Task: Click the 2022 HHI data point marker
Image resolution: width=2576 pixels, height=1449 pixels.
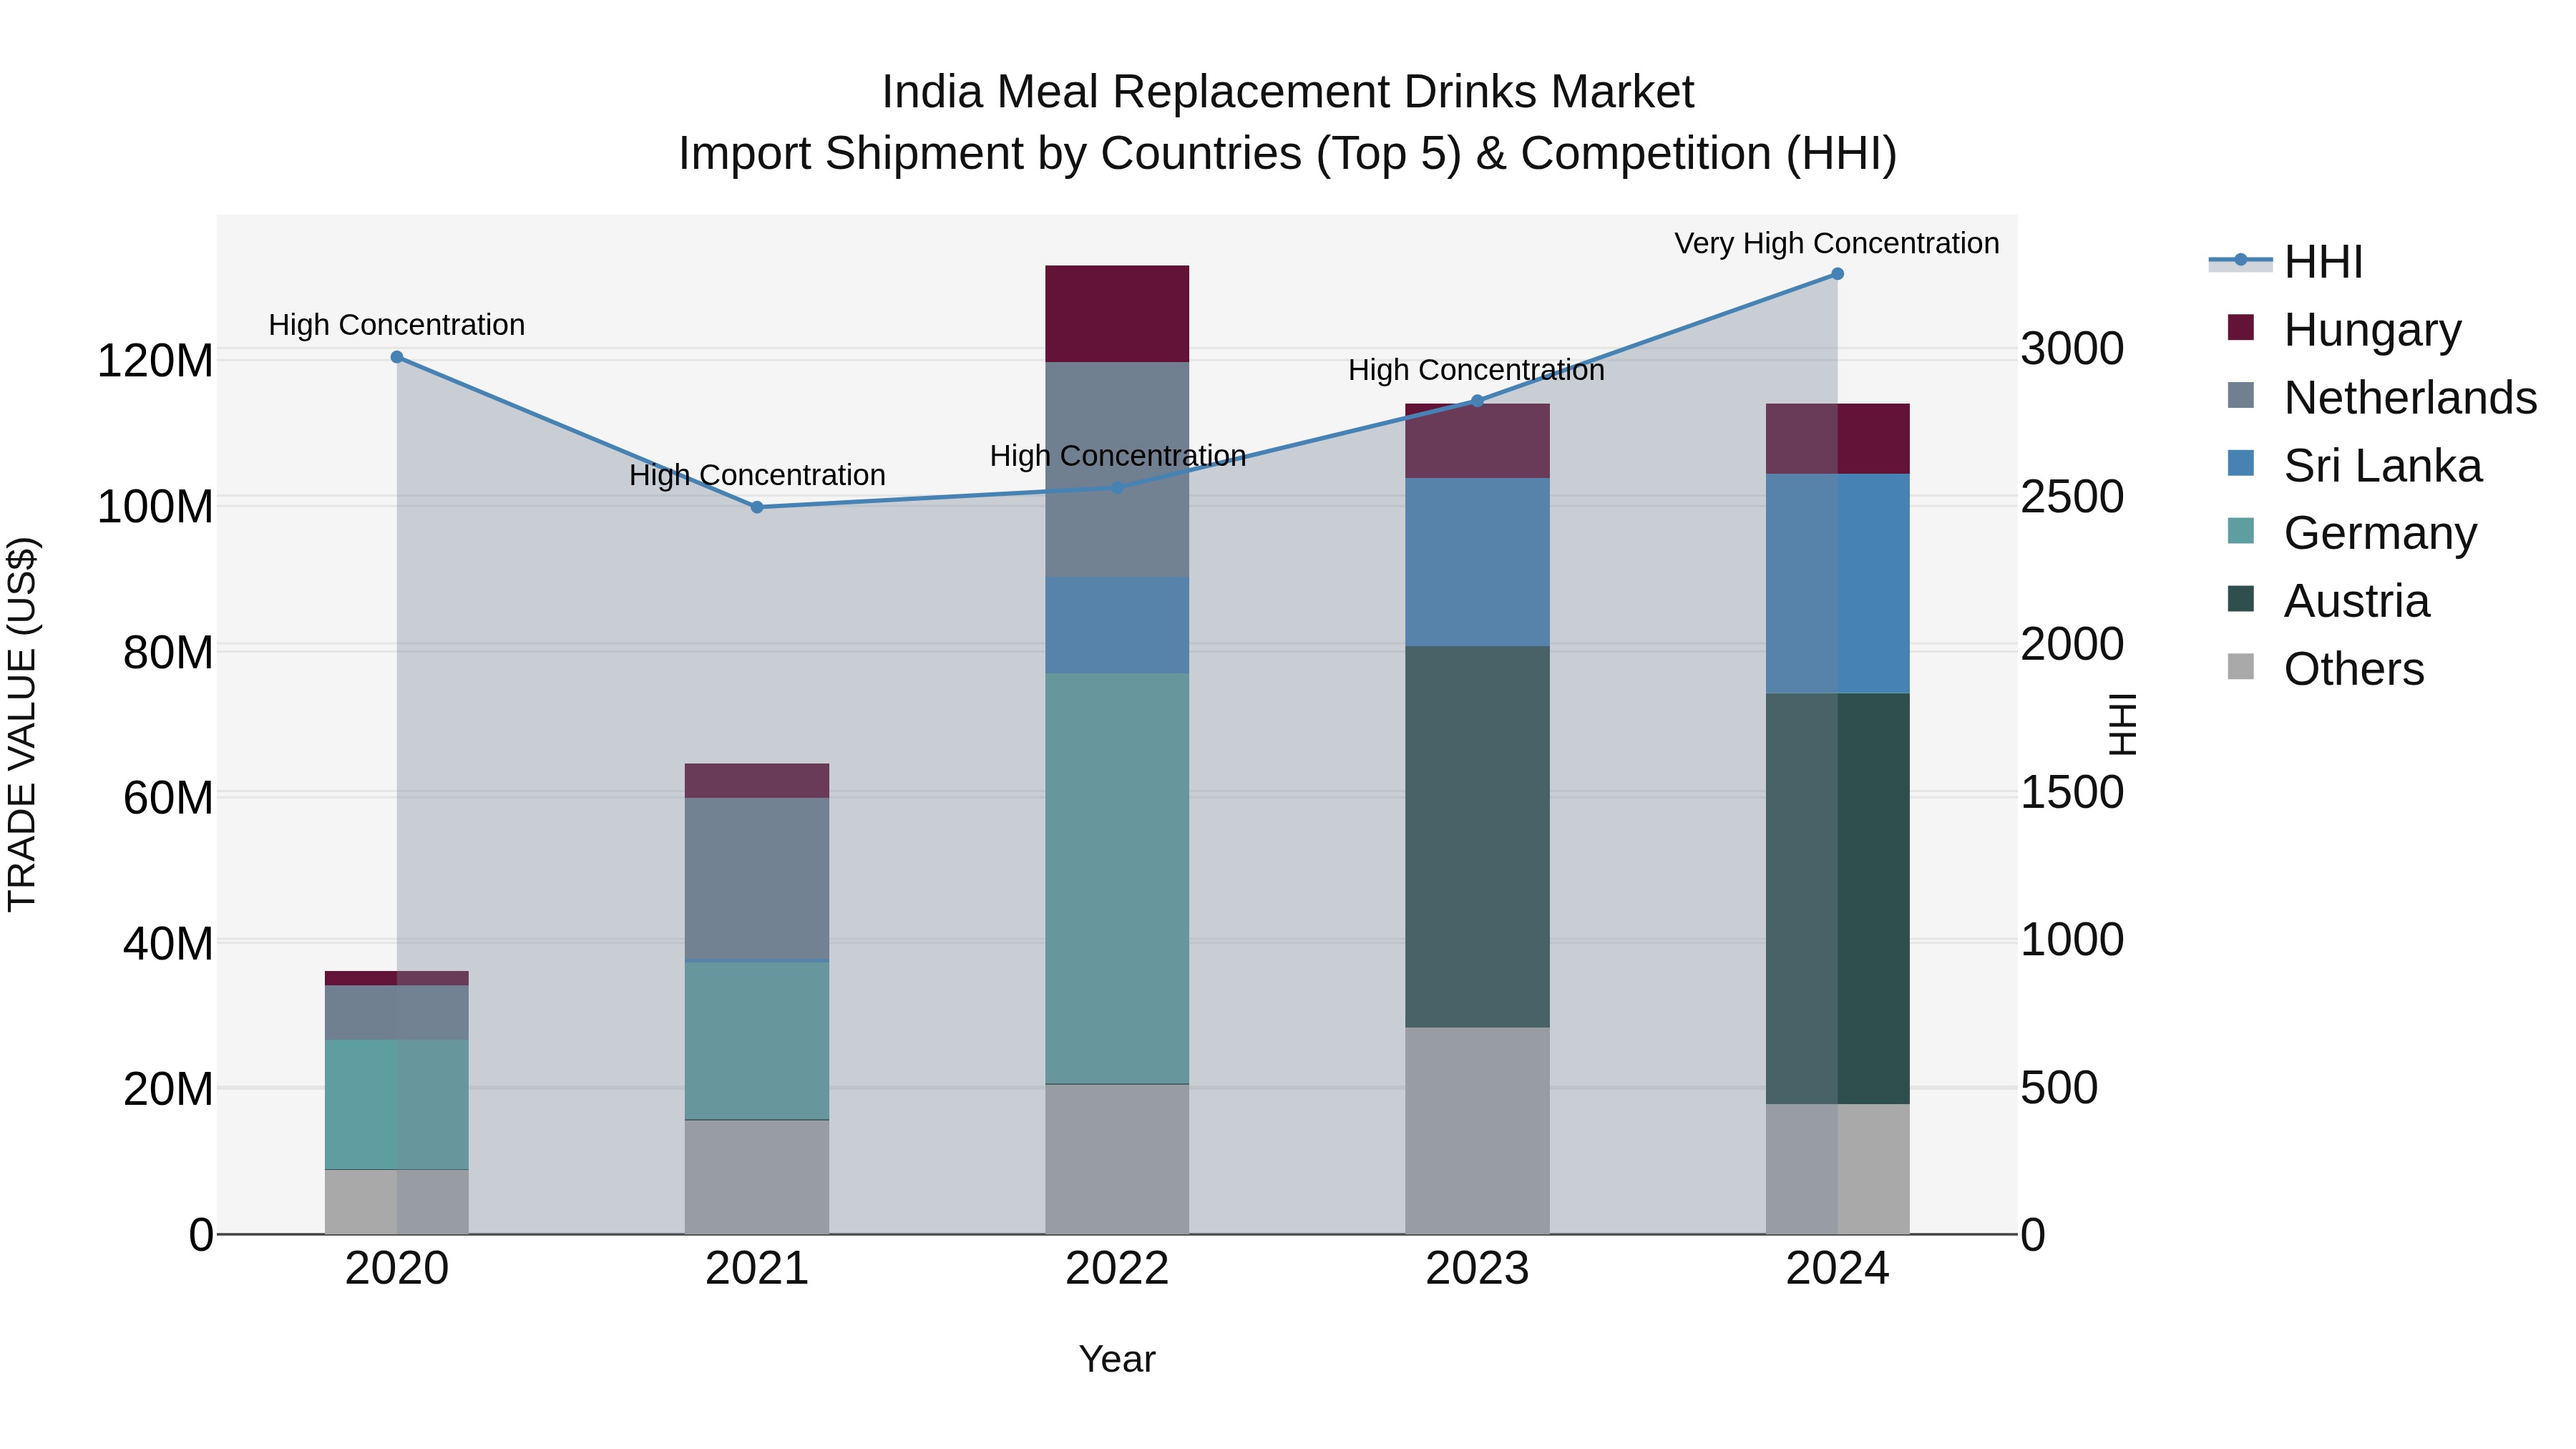Action: pos(1118,488)
